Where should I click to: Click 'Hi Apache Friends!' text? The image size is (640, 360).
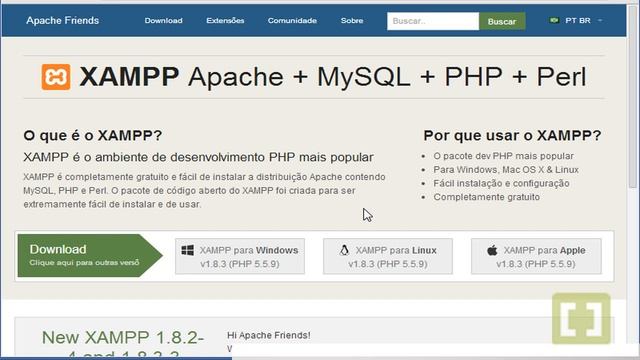pos(269,335)
